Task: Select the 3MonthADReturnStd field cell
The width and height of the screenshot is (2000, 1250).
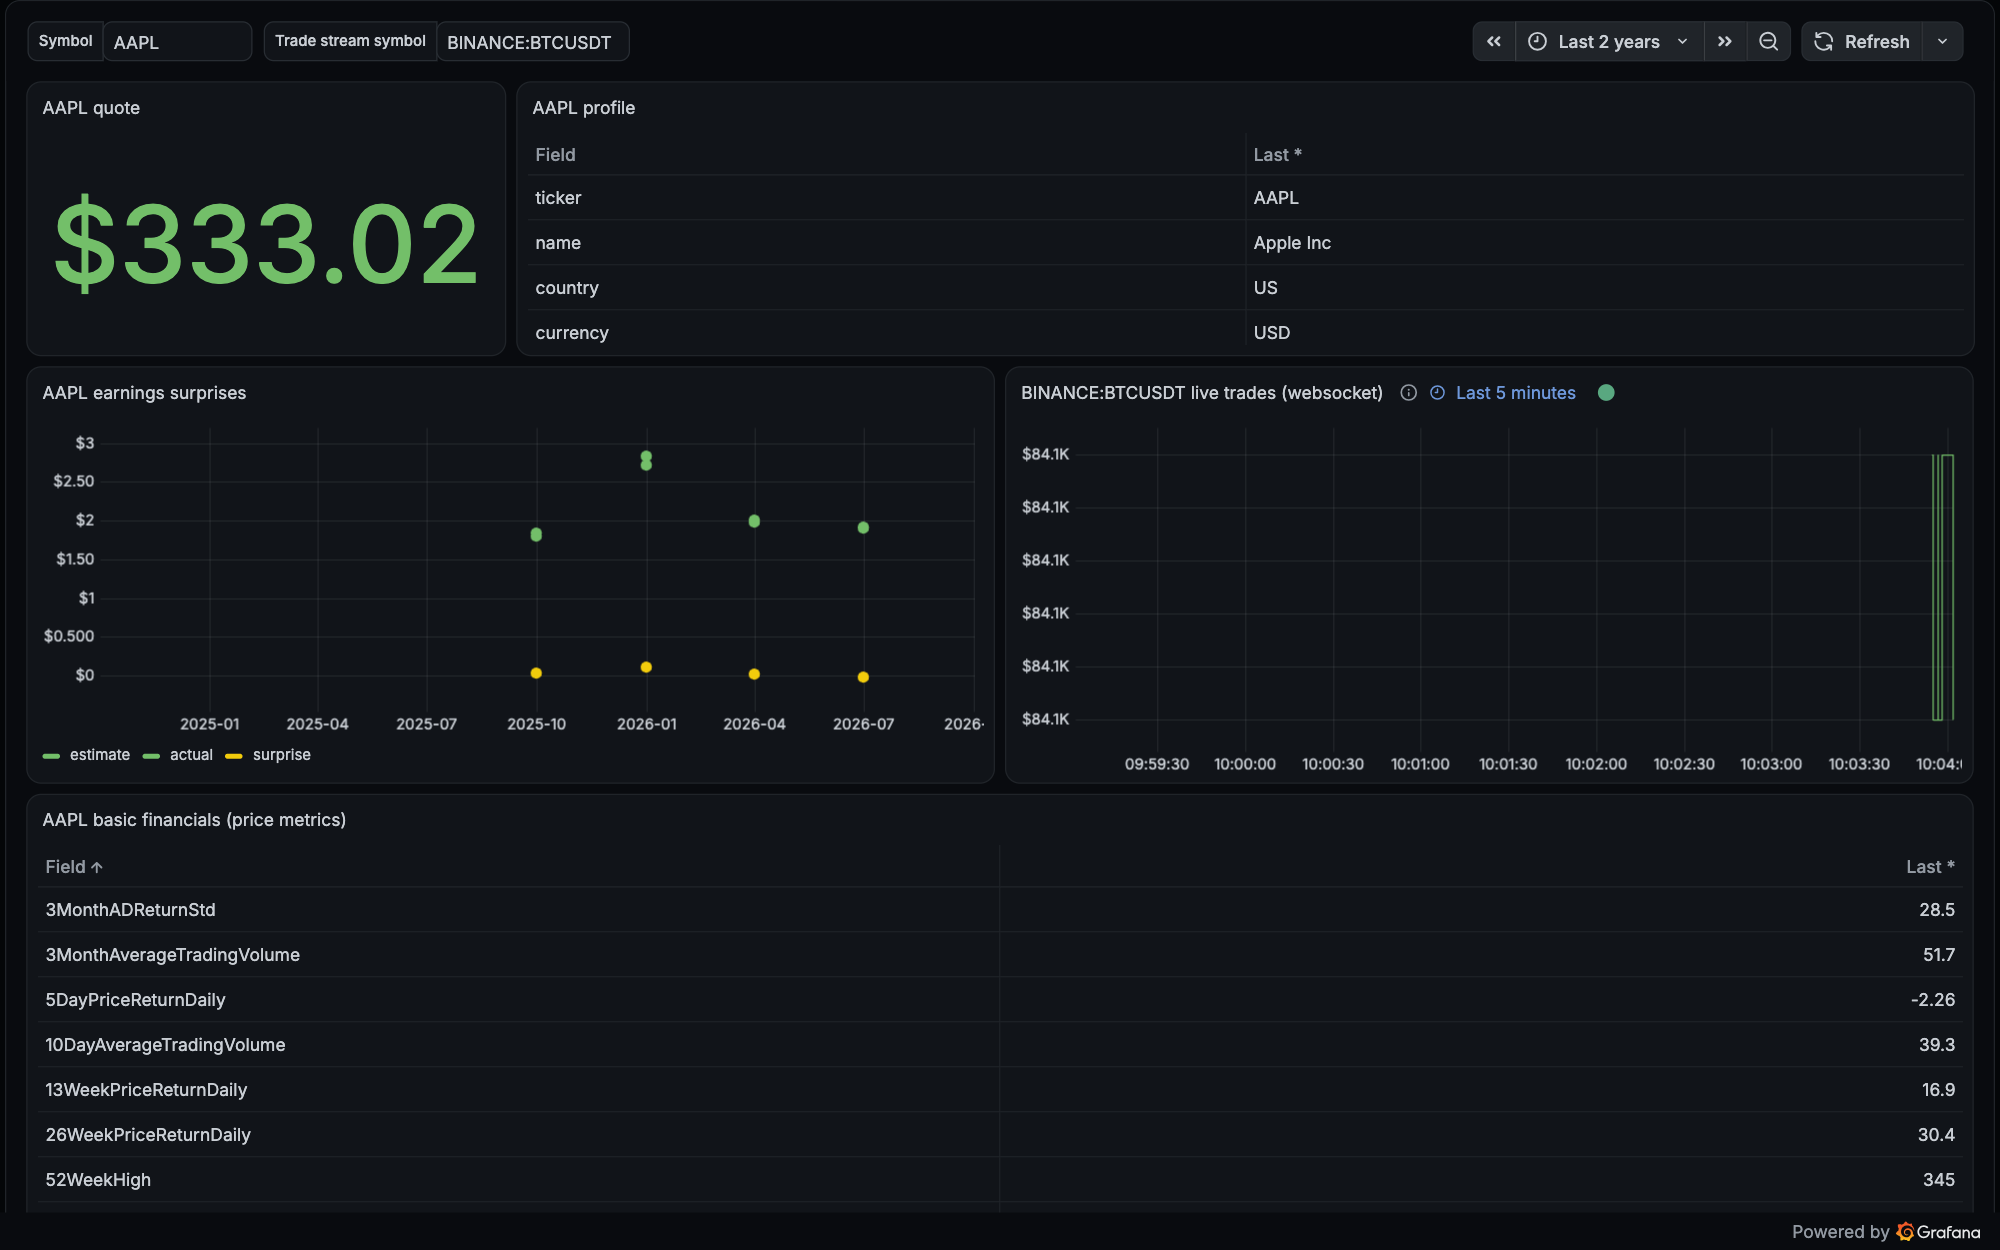Action: pyautogui.click(x=518, y=910)
